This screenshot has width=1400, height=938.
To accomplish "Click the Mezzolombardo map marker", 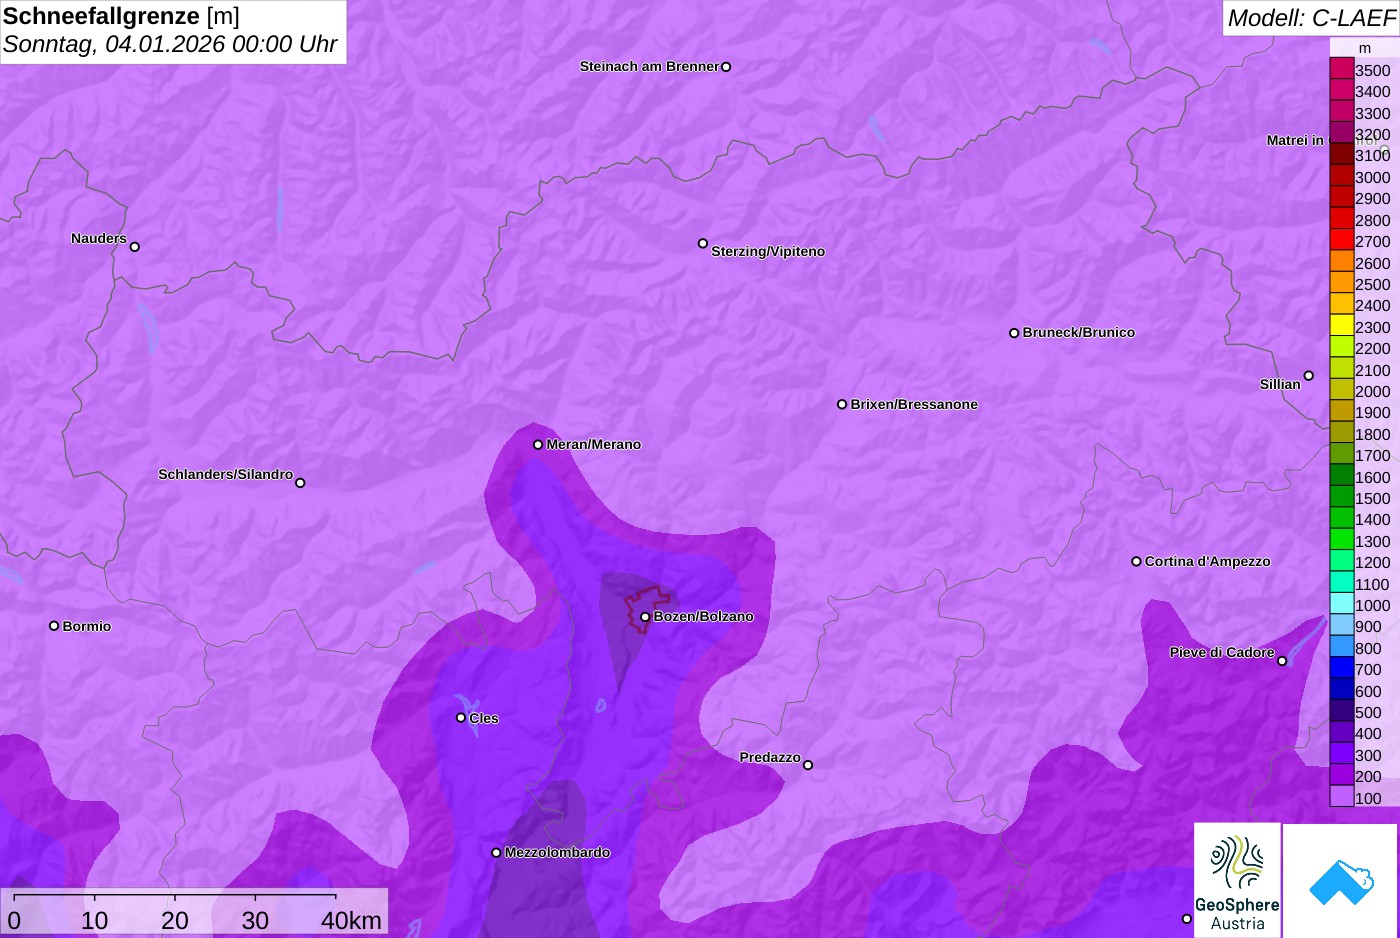I will pos(496,853).
